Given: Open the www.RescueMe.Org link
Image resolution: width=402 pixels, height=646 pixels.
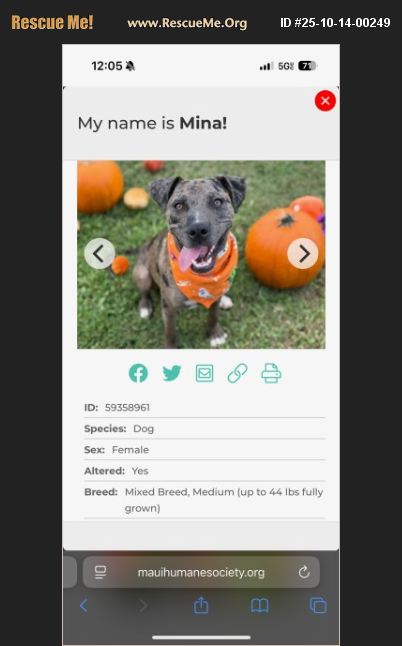Looking at the screenshot, I should click(x=187, y=23).
